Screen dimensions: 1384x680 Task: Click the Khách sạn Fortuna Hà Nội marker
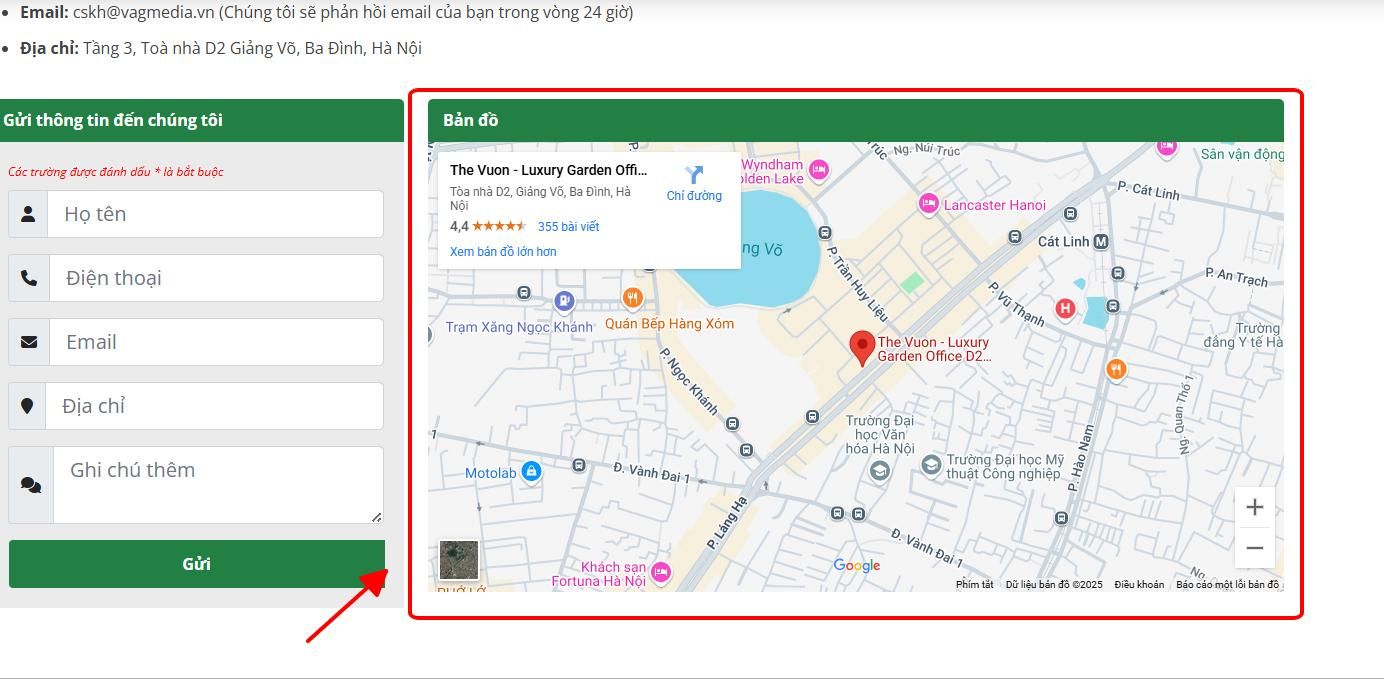pyautogui.click(x=660, y=573)
